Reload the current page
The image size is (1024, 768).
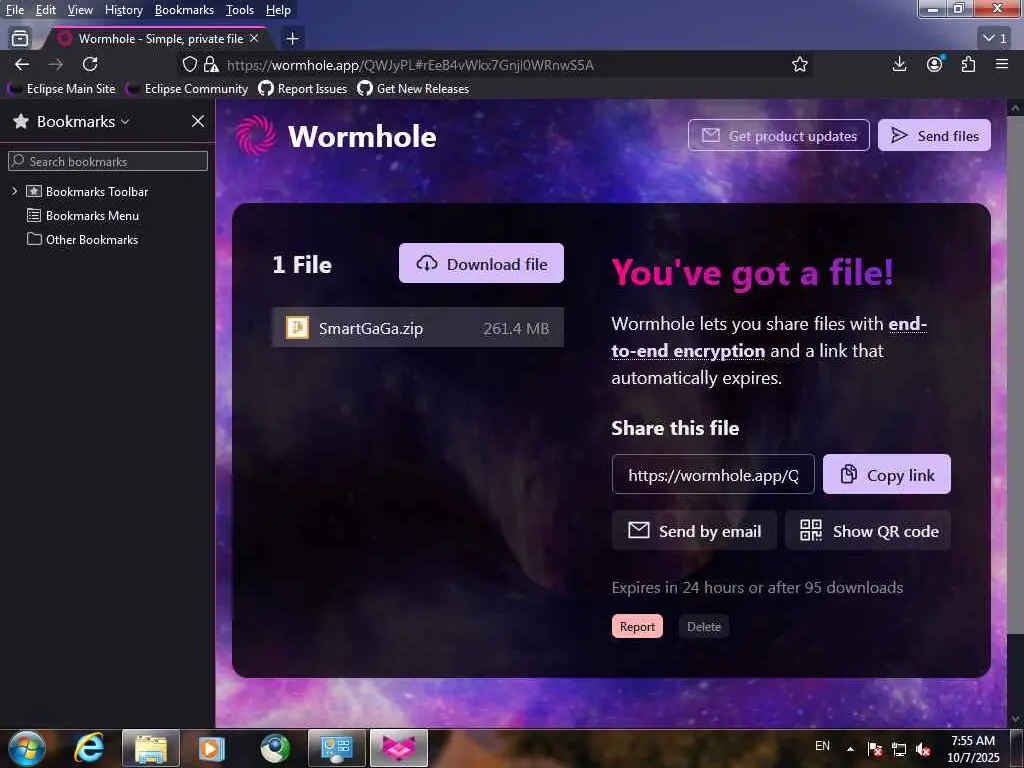click(x=90, y=64)
